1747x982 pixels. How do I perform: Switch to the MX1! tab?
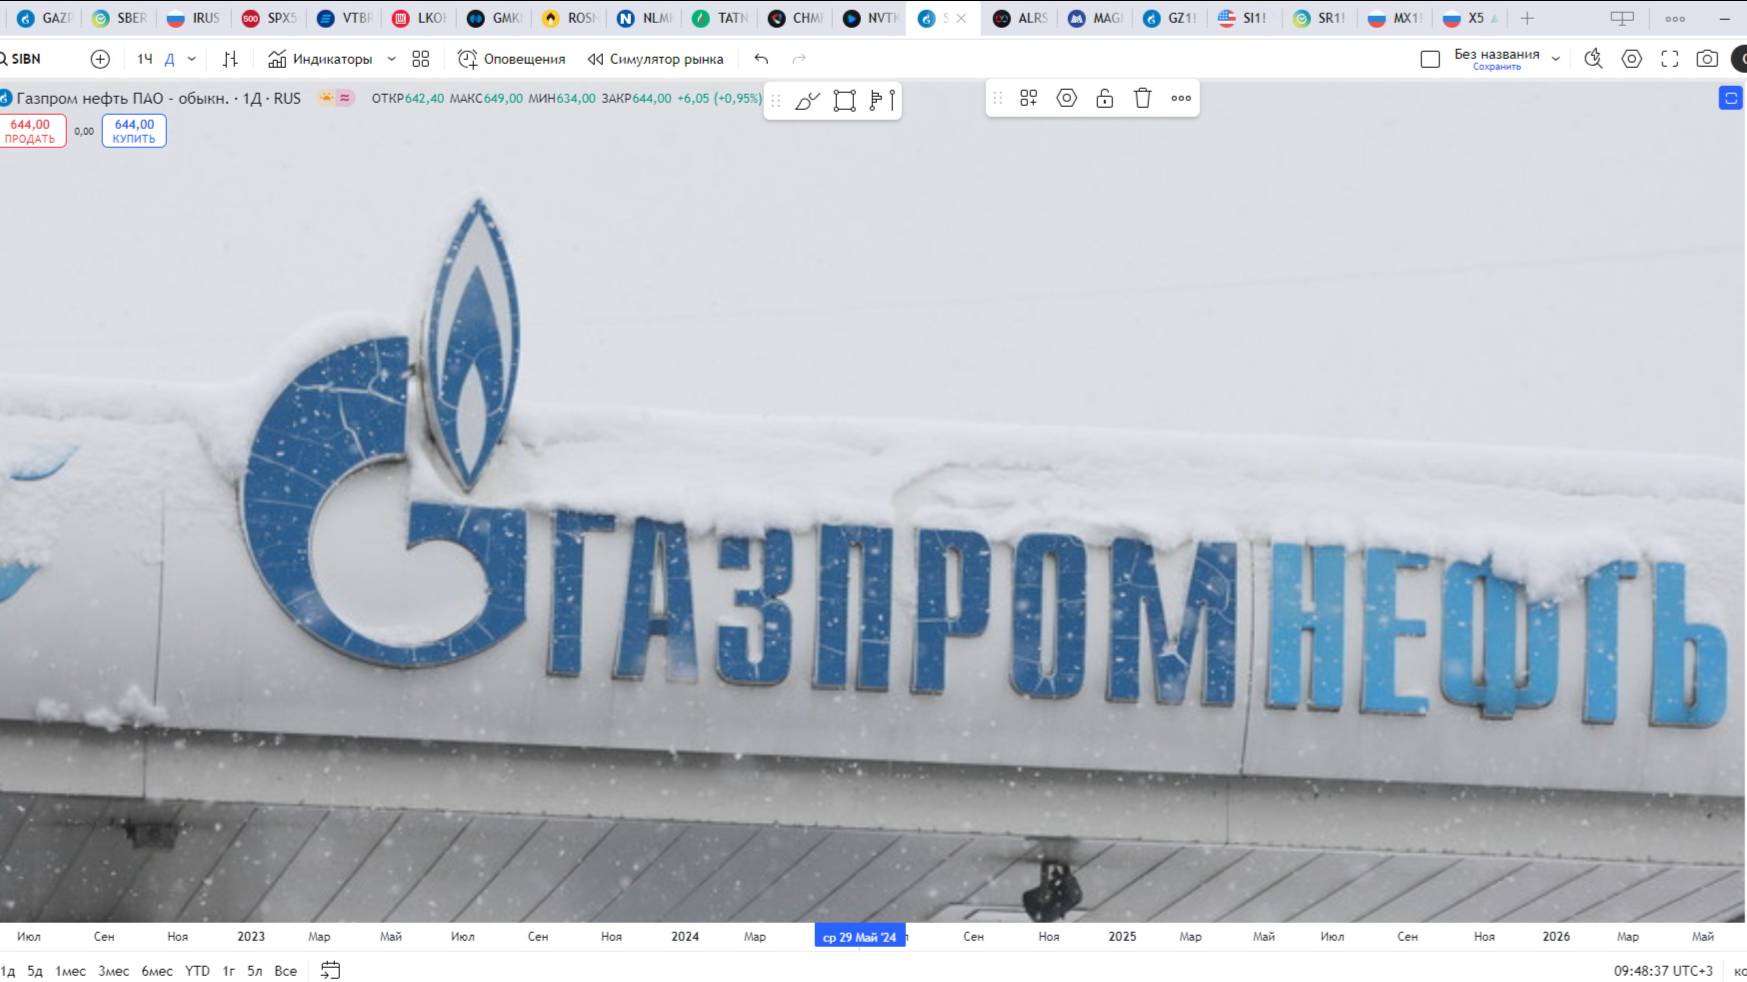pos(1395,18)
